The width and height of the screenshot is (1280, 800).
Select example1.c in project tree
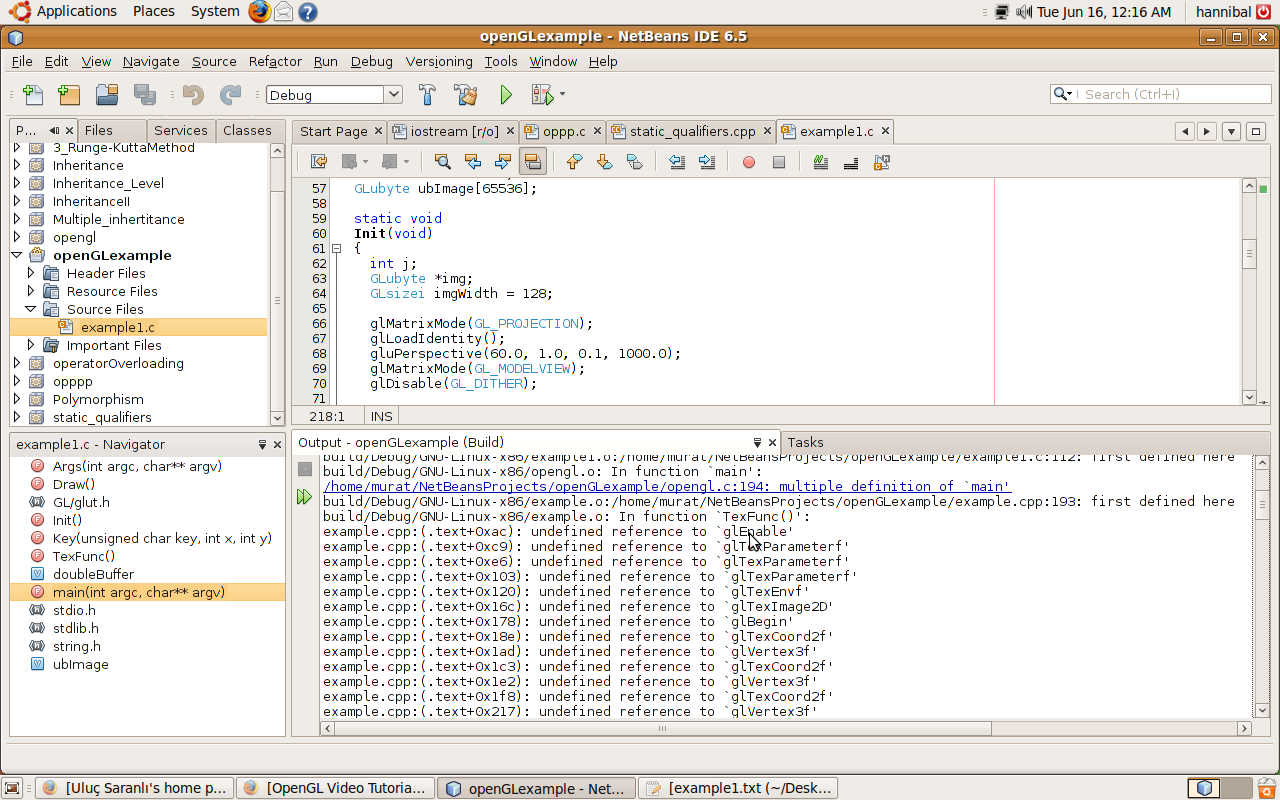118,327
